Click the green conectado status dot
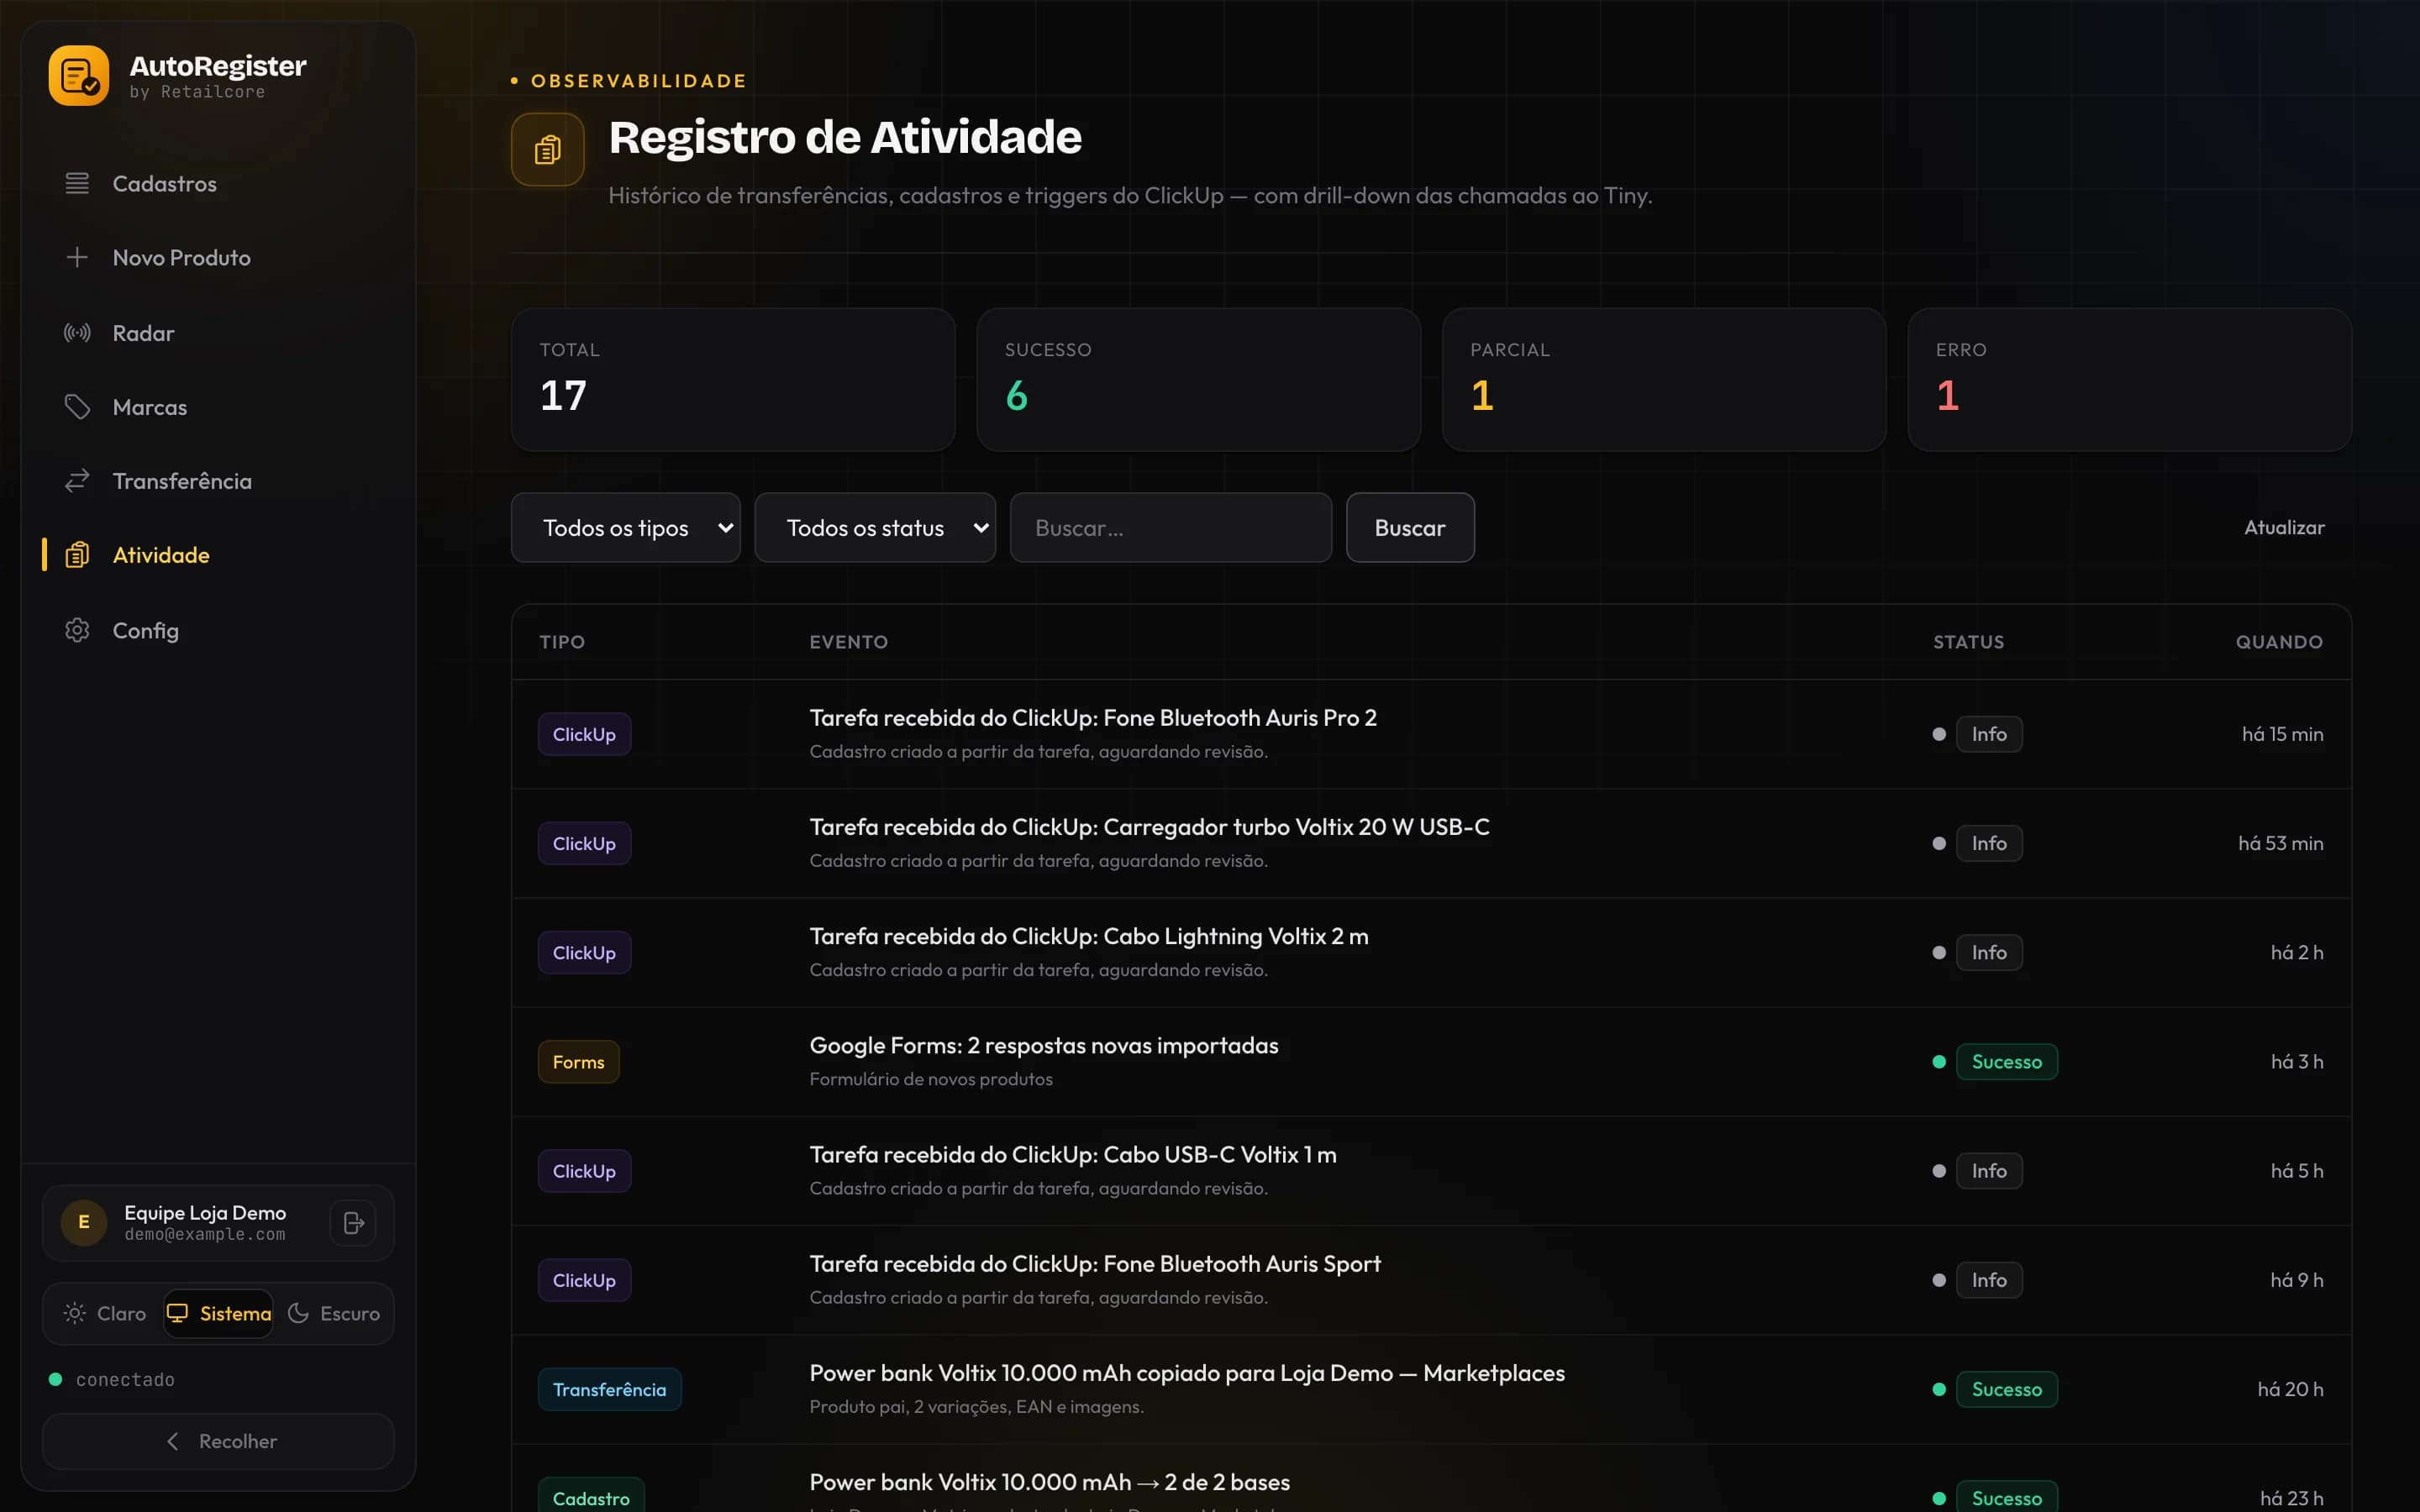The height and width of the screenshot is (1512, 2420). 56,1379
